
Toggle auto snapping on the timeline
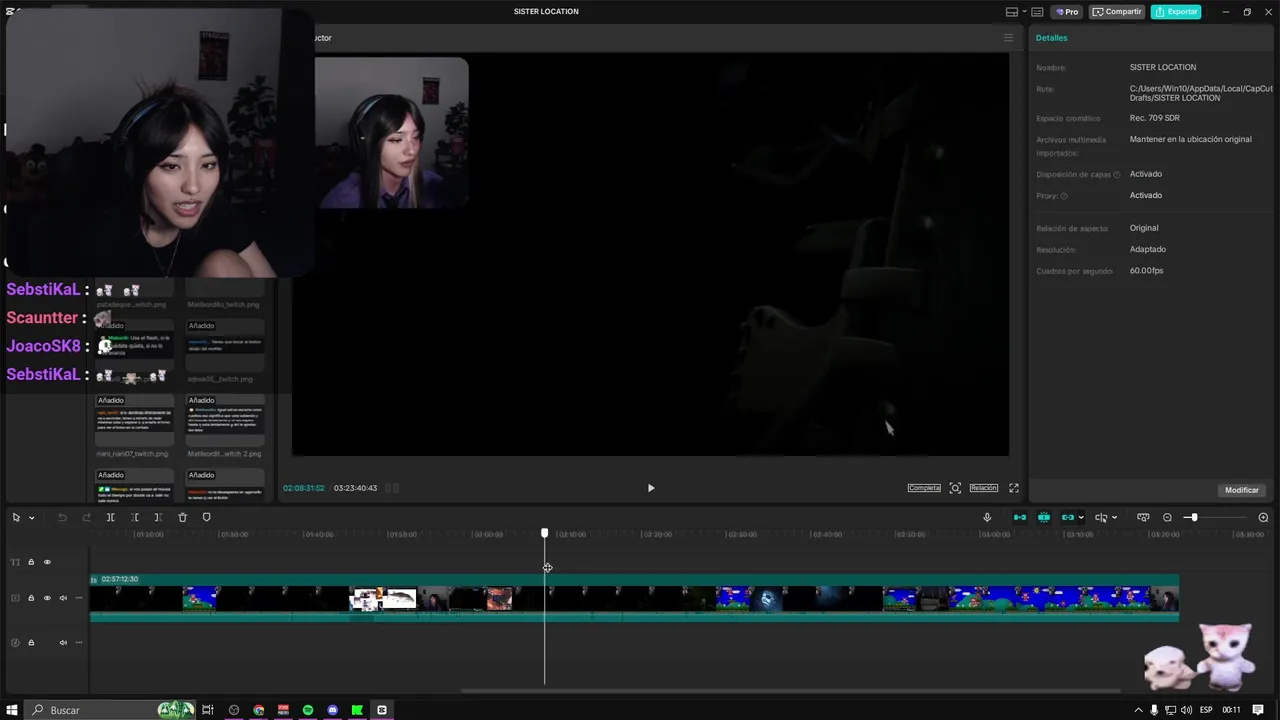(1043, 517)
